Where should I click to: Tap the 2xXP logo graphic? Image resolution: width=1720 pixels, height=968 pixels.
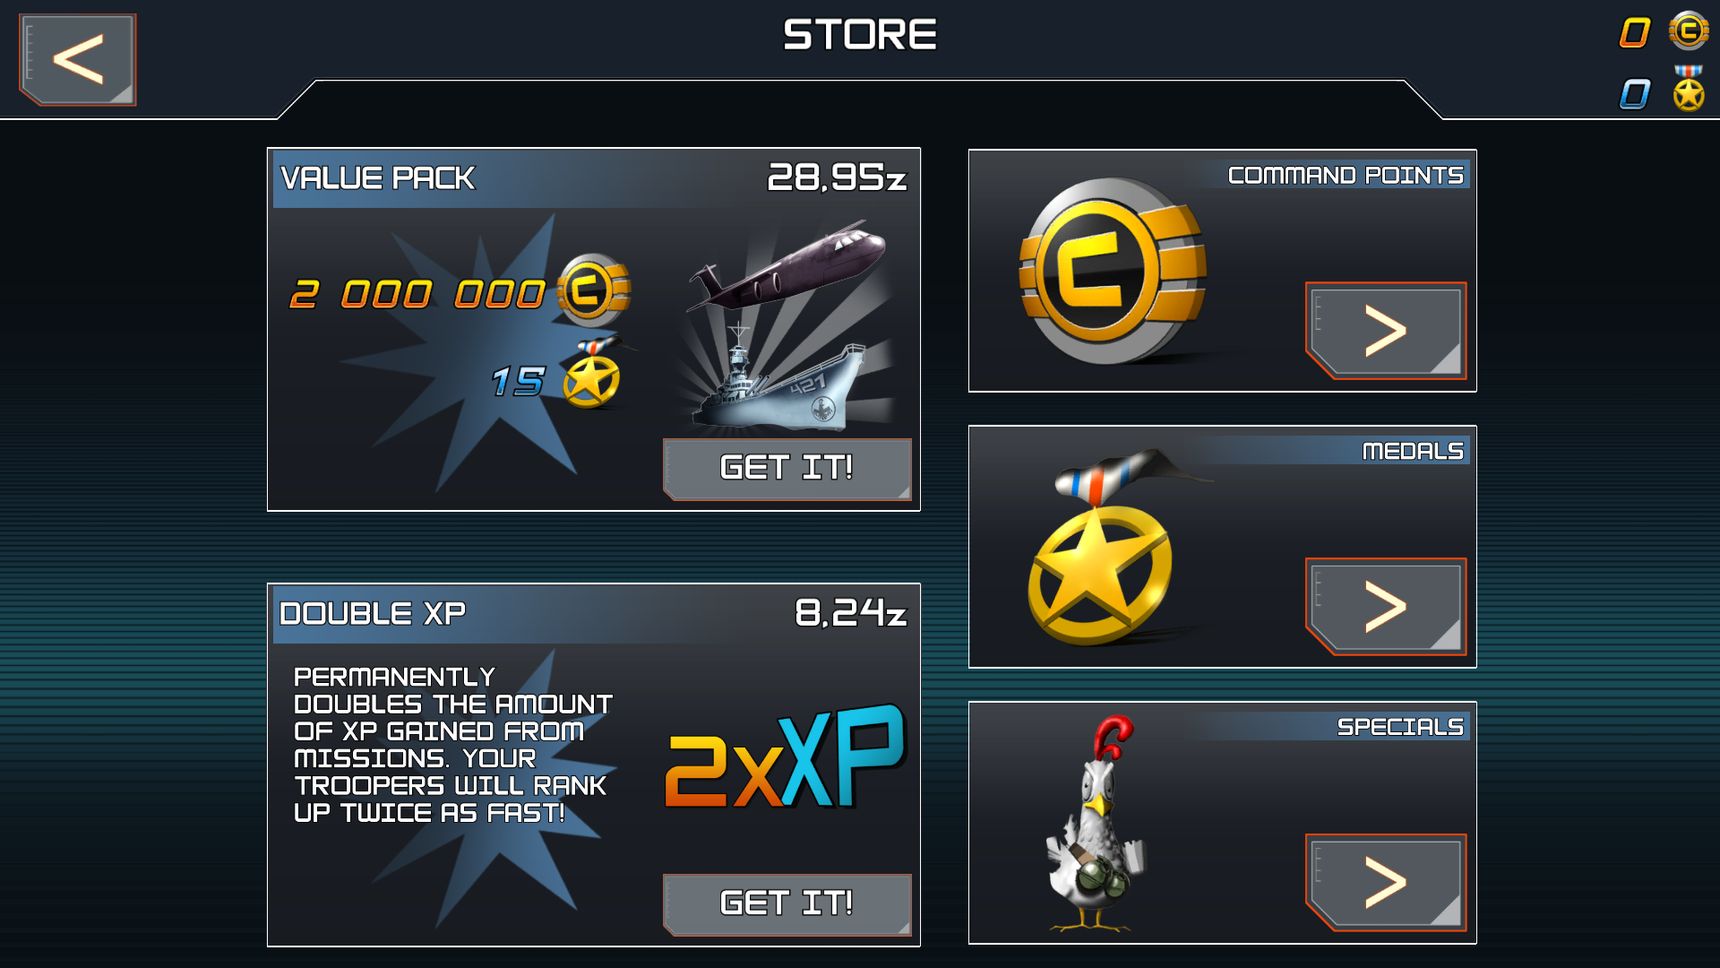[785, 758]
